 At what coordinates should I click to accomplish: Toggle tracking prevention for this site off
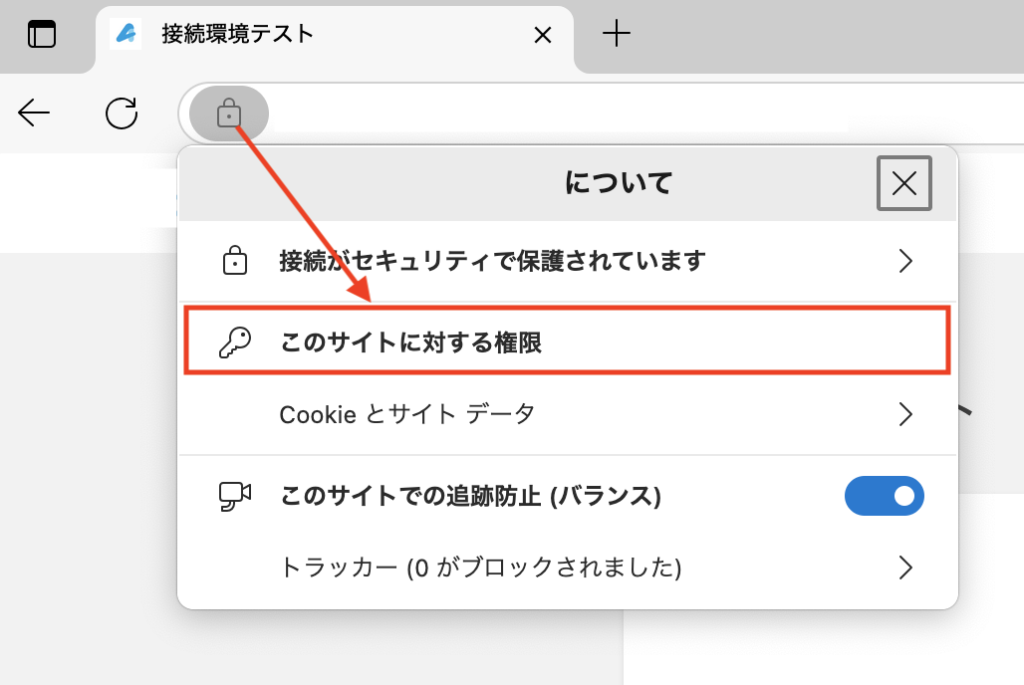(884, 495)
